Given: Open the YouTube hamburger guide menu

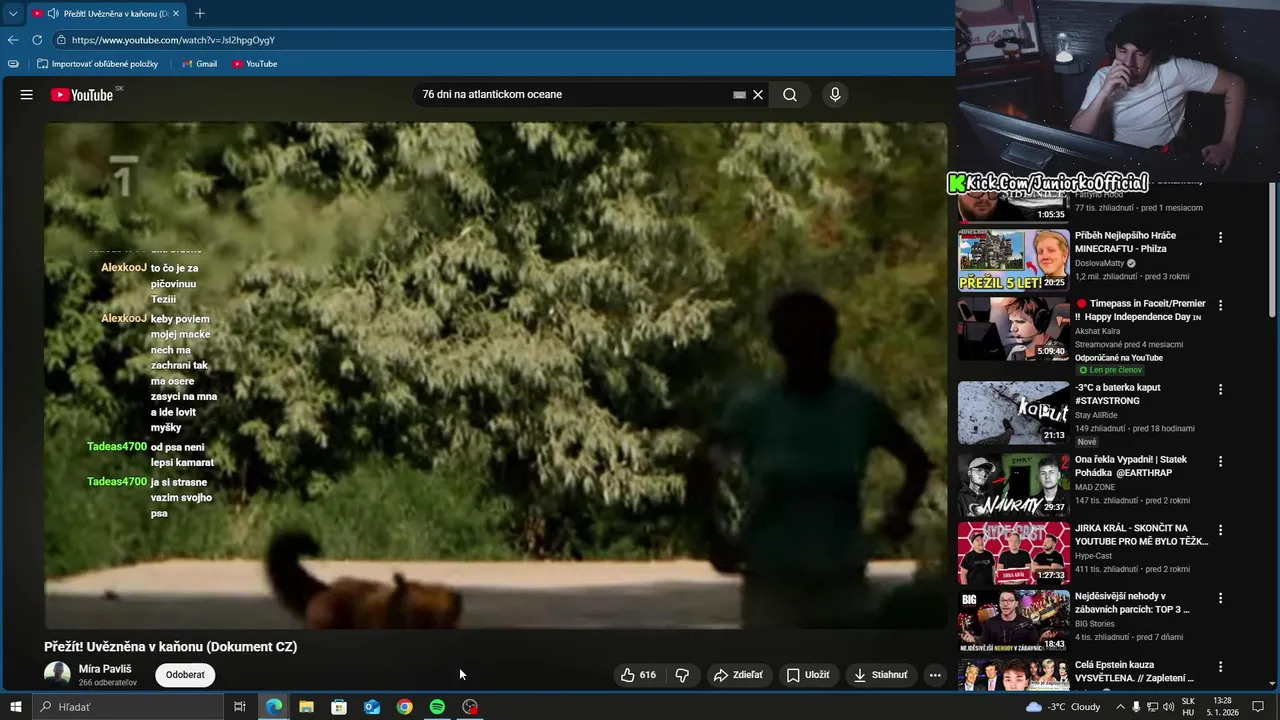Looking at the screenshot, I should pos(27,95).
